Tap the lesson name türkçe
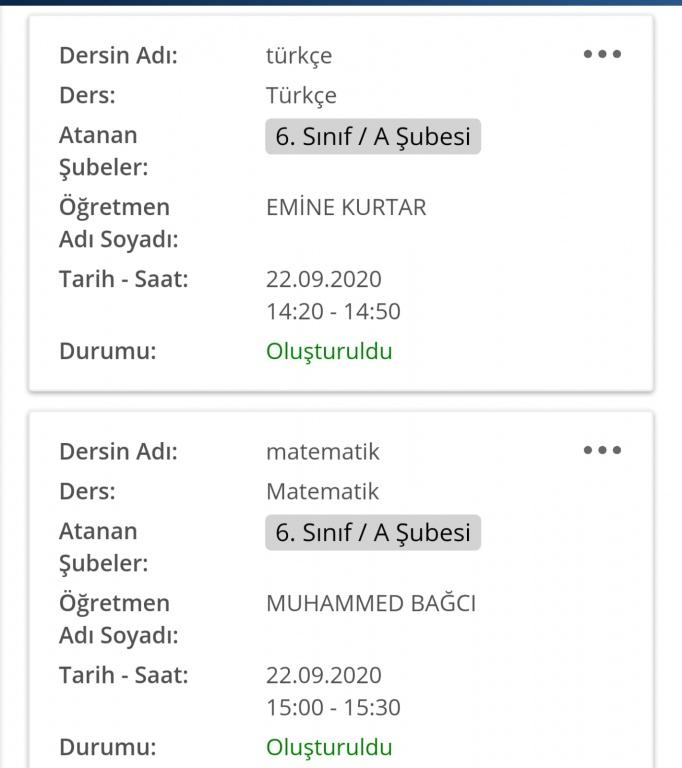682x768 pixels. pyautogui.click(x=299, y=56)
